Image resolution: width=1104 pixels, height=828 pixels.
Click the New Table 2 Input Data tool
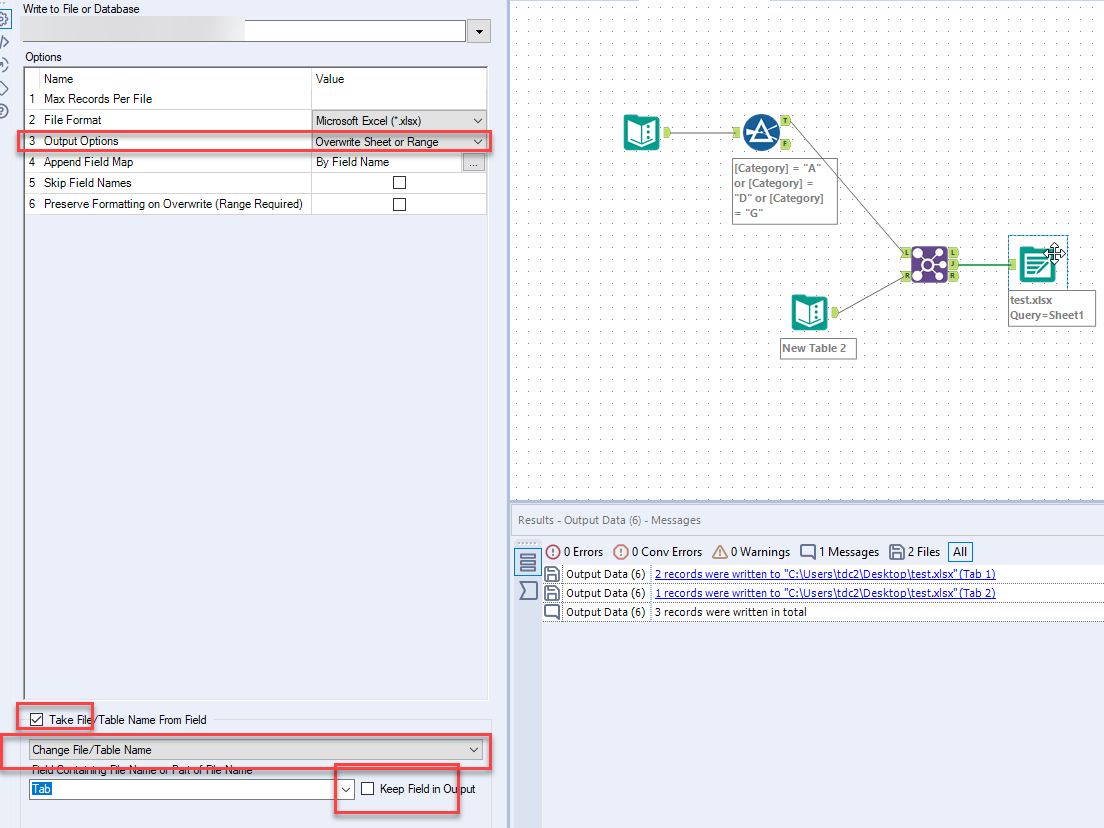(808, 312)
